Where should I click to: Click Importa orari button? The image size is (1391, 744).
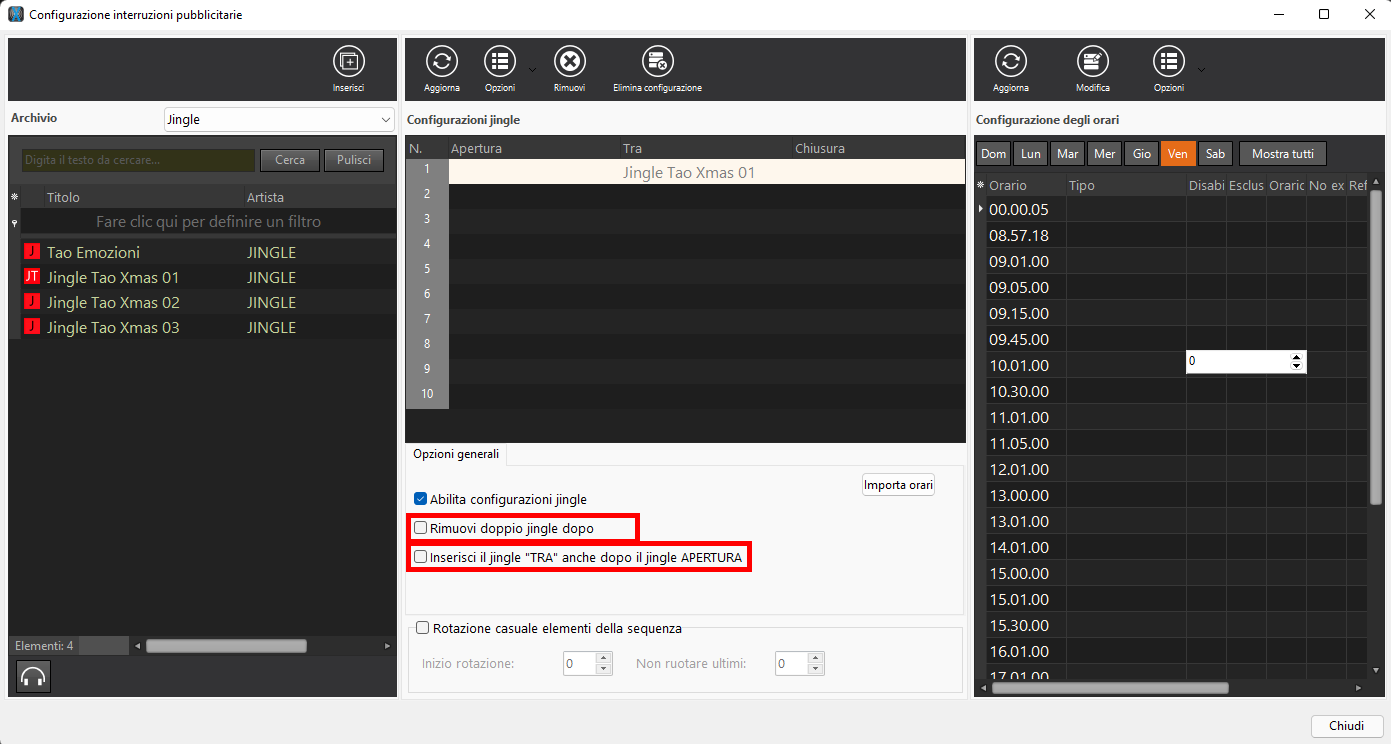(899, 485)
